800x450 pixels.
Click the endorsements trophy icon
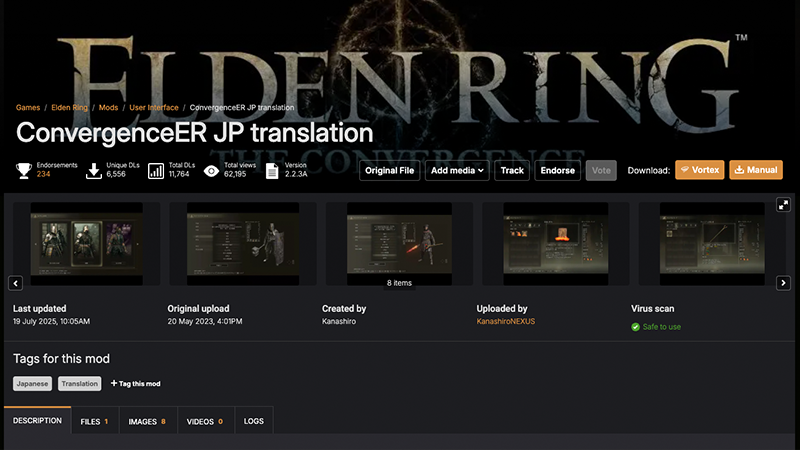tap(24, 170)
